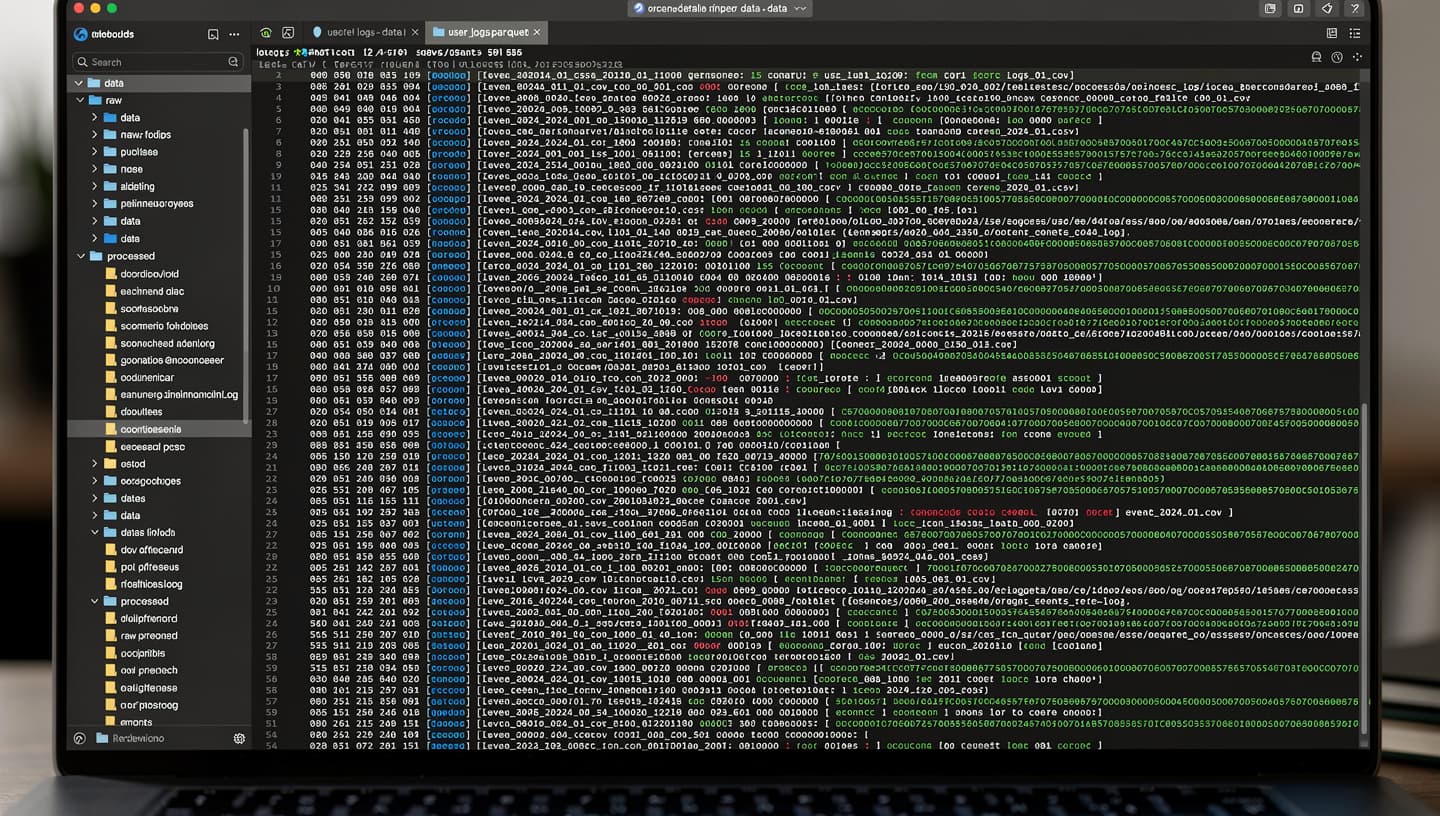Screen dimensions: 1440x816
Task: Close the user_logs.parquet tab
Action: click(x=537, y=33)
